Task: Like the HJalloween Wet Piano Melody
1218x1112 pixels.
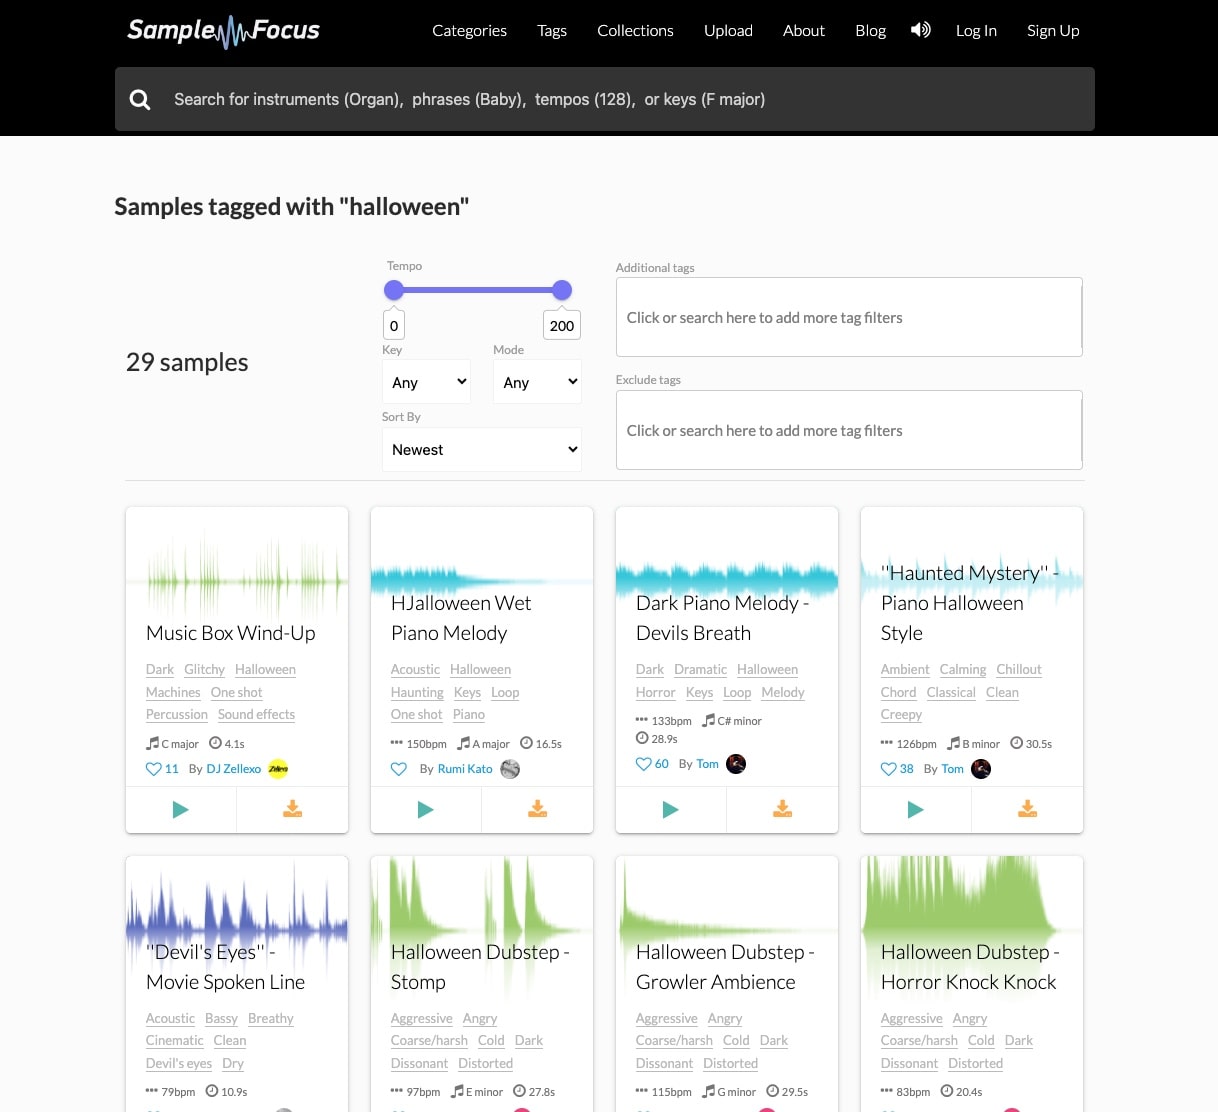Action: point(399,769)
